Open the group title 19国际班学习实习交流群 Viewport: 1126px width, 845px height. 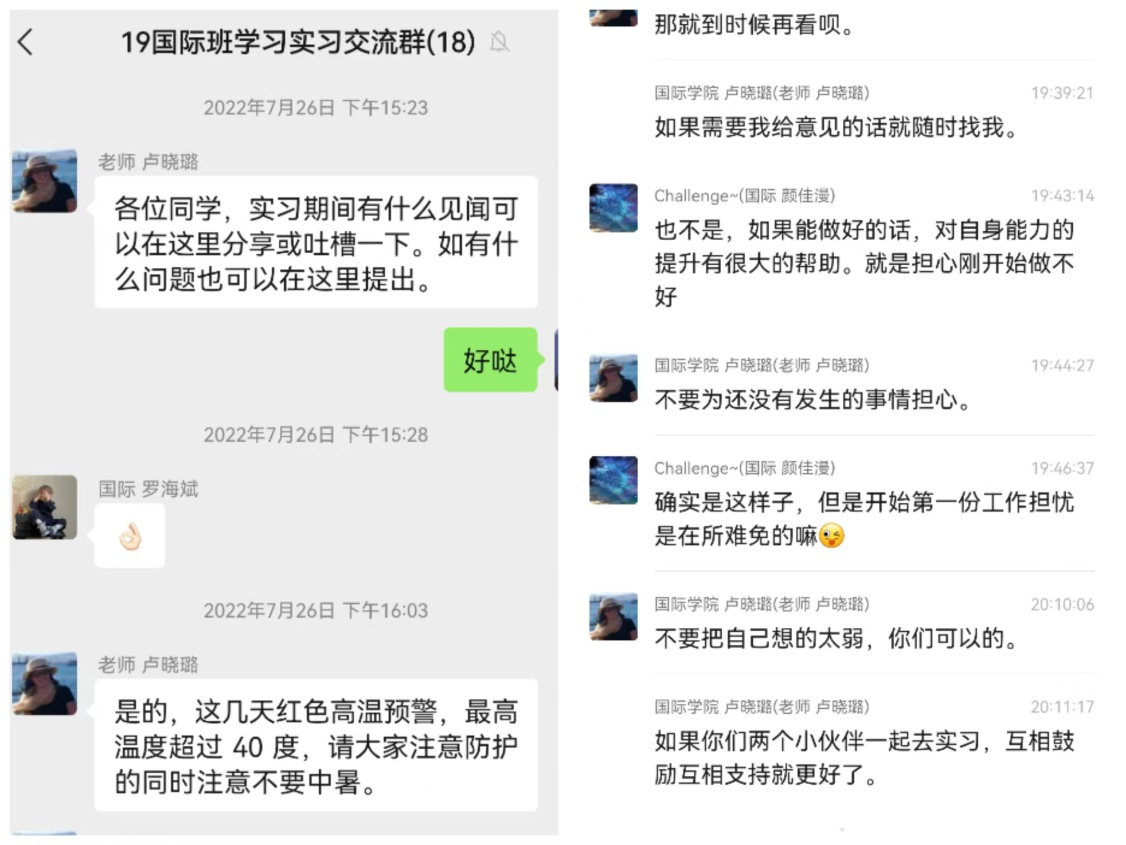pyautogui.click(x=297, y=42)
